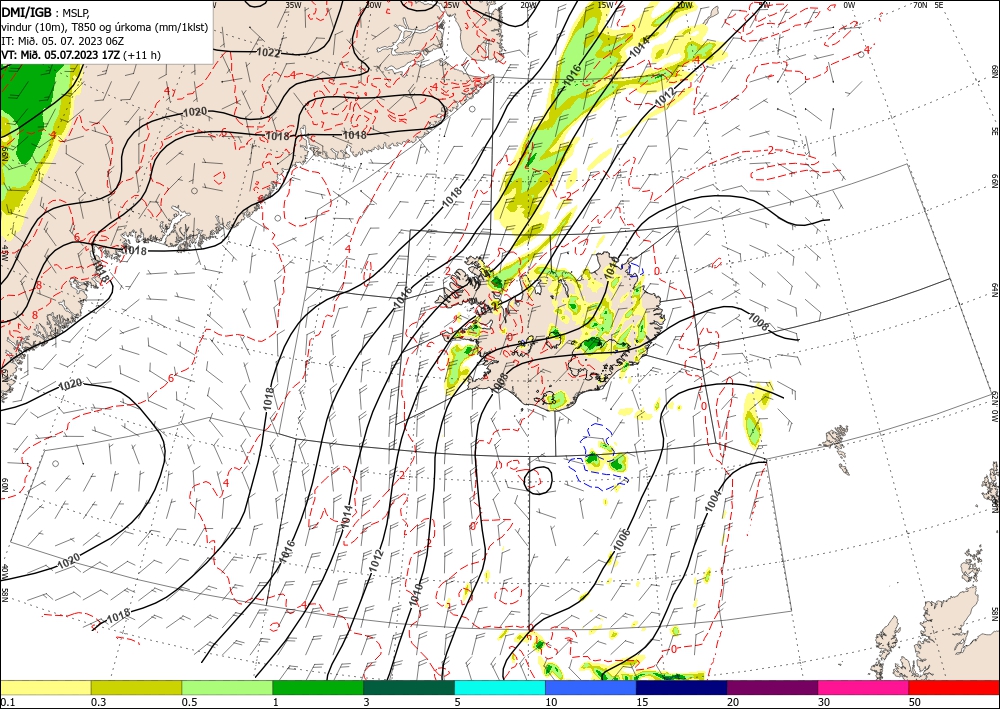Select the light green 0.5–1 legend swatch
Image resolution: width=1000 pixels, height=709 pixels.
227,687
